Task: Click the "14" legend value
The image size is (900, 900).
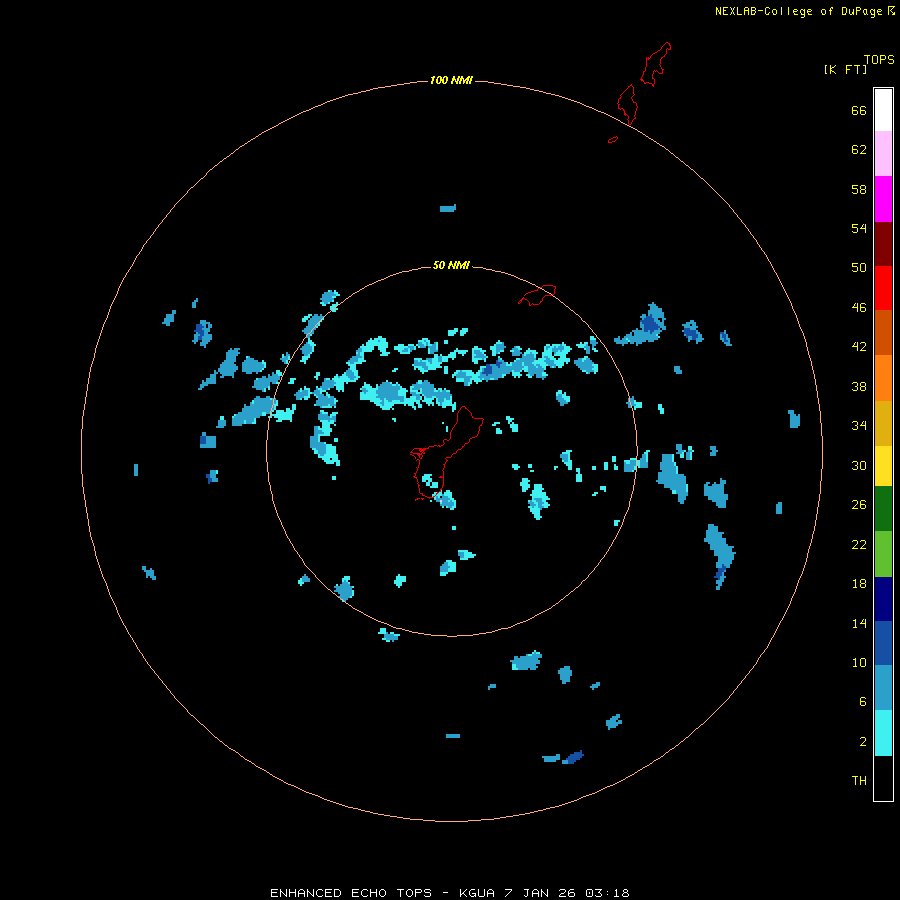Action: click(x=859, y=623)
